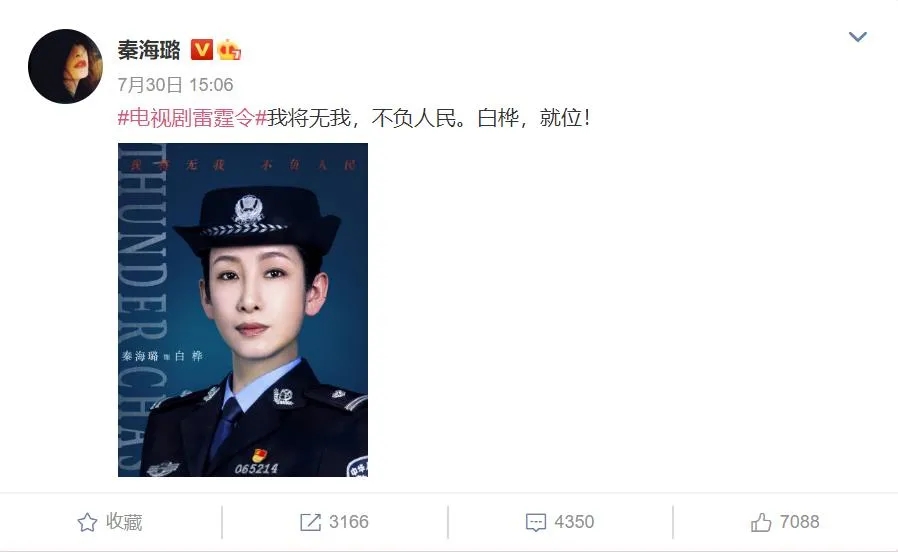Click the comment bubble icon

536,522
